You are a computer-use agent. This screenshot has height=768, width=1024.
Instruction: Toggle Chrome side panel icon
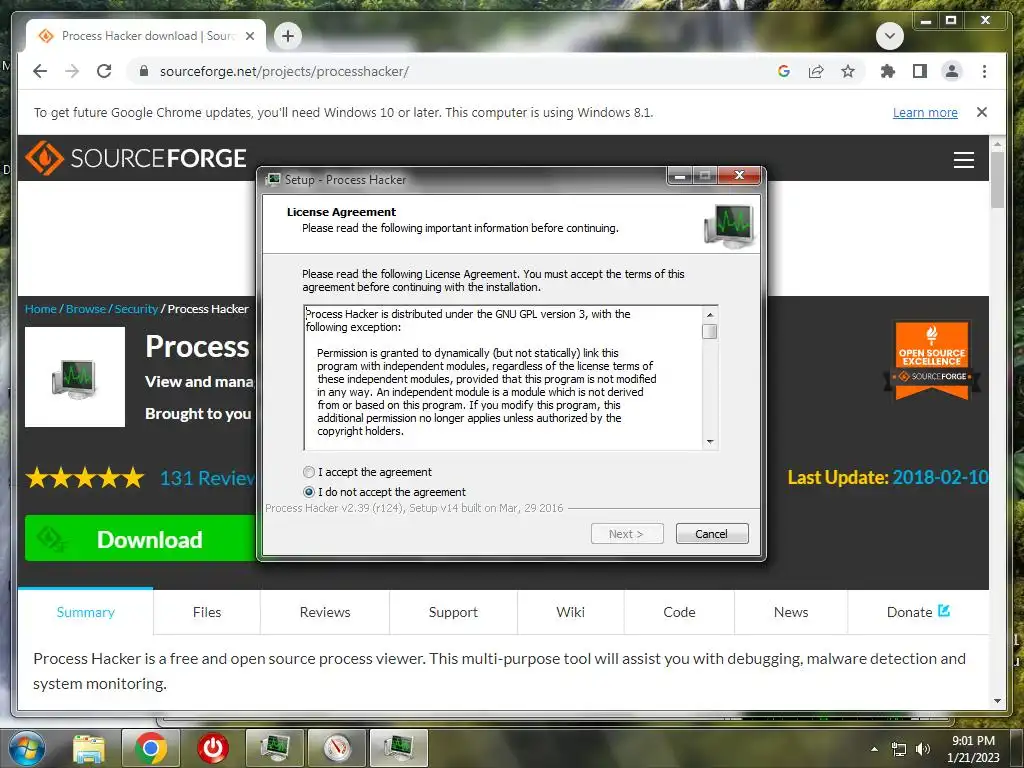tap(920, 71)
